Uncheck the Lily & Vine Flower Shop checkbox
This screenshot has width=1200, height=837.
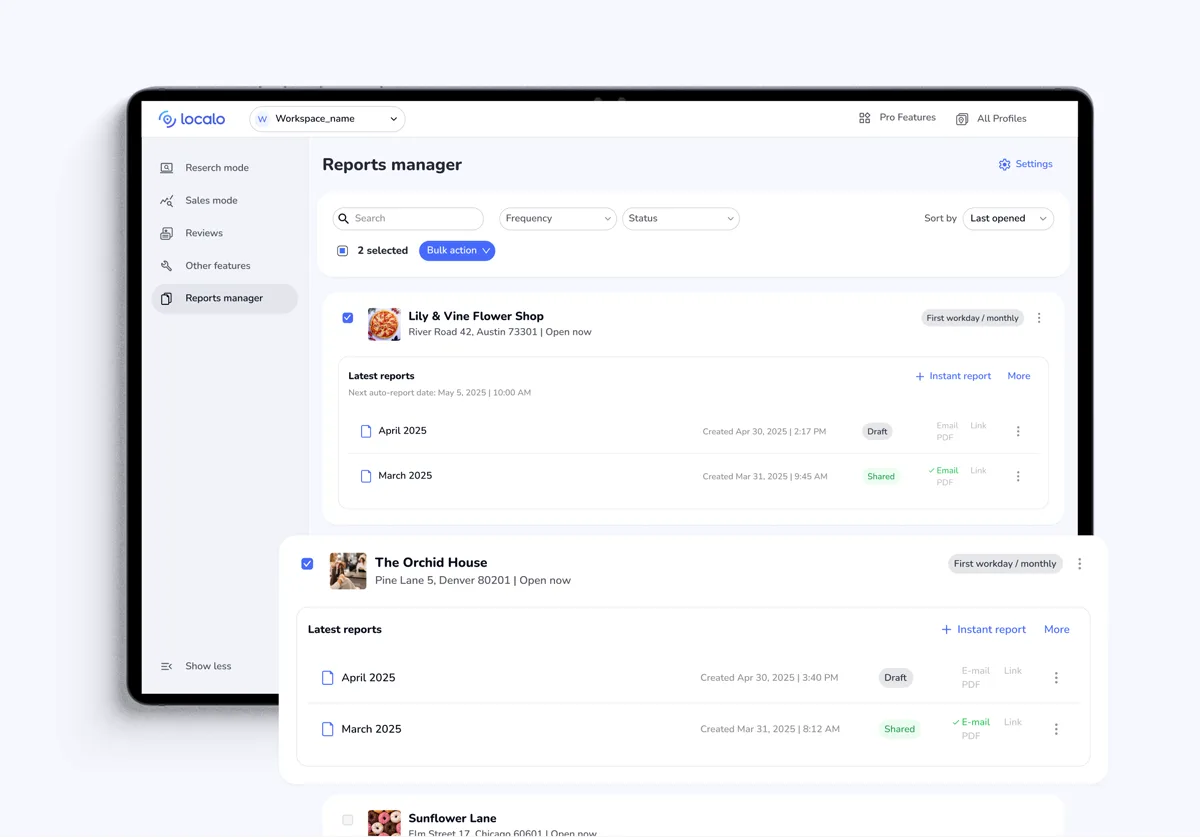[x=348, y=318]
